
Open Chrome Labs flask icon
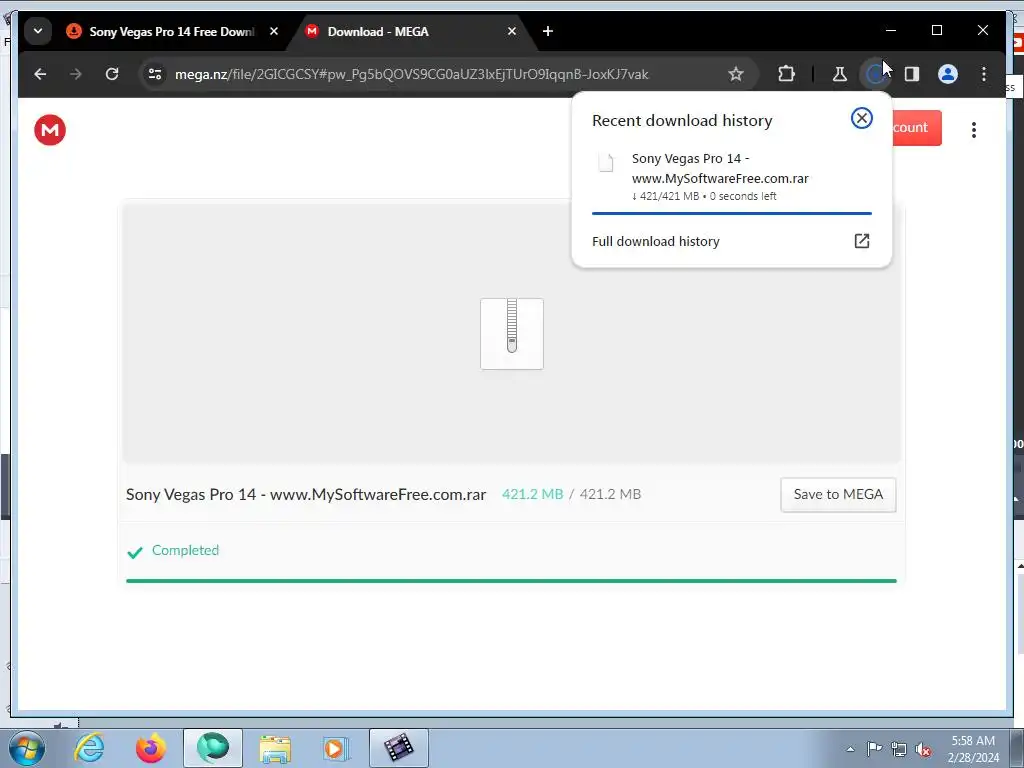840,74
